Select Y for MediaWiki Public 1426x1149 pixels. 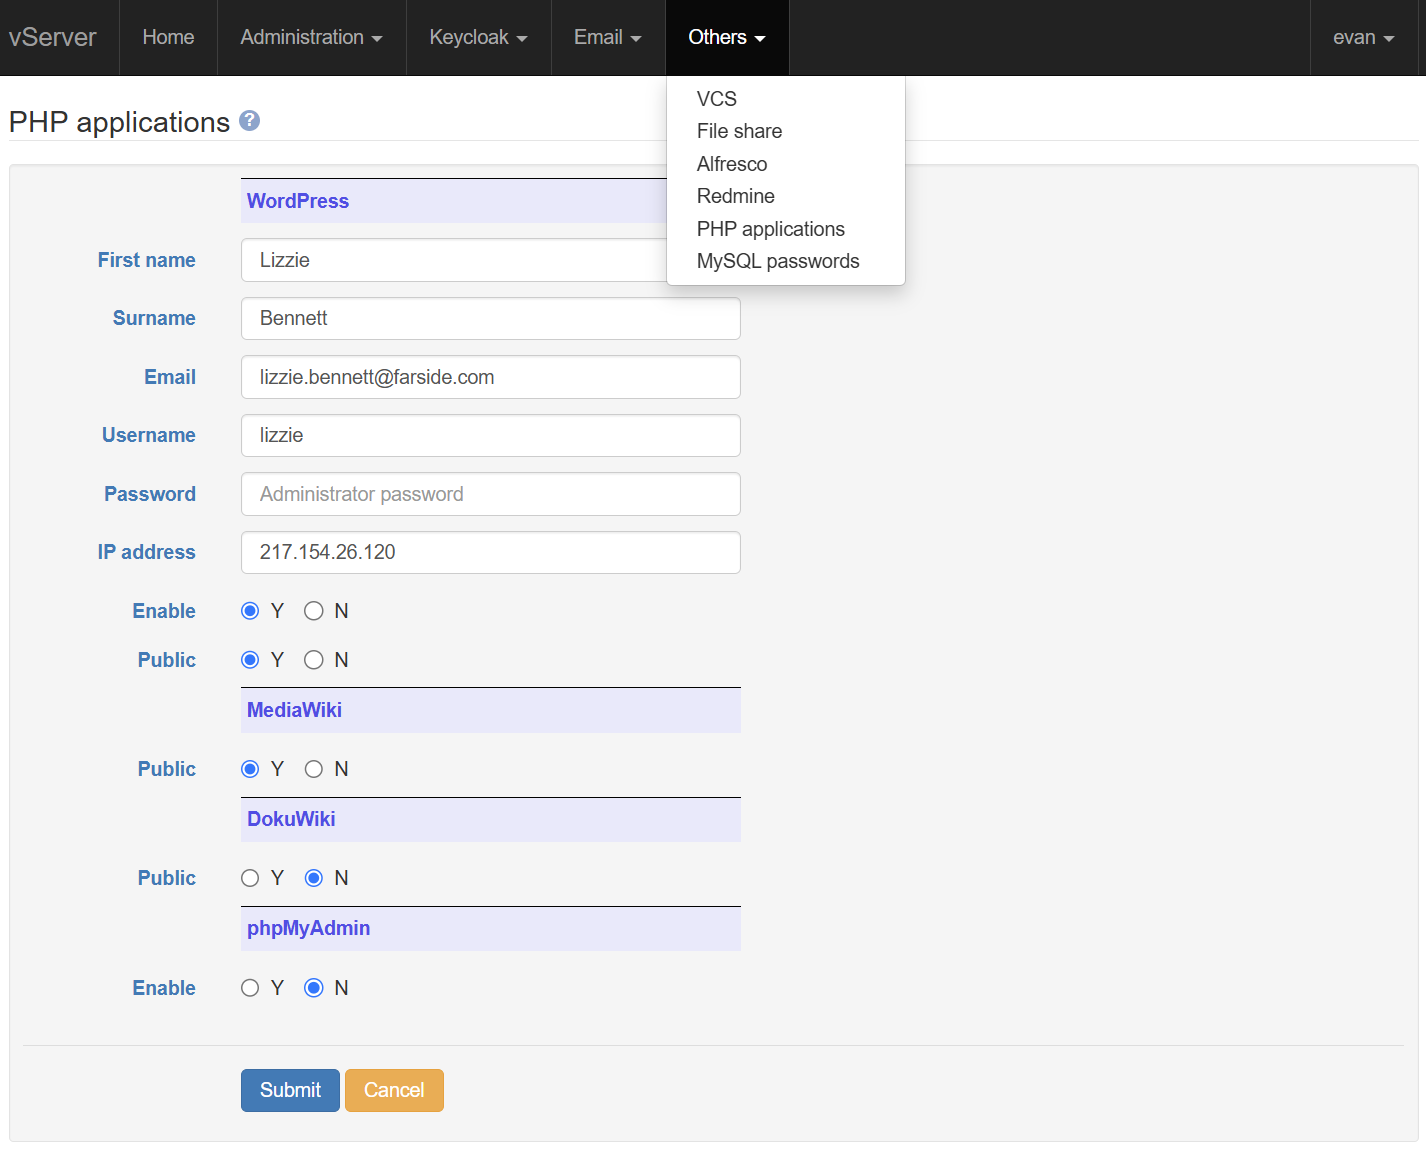tap(250, 769)
